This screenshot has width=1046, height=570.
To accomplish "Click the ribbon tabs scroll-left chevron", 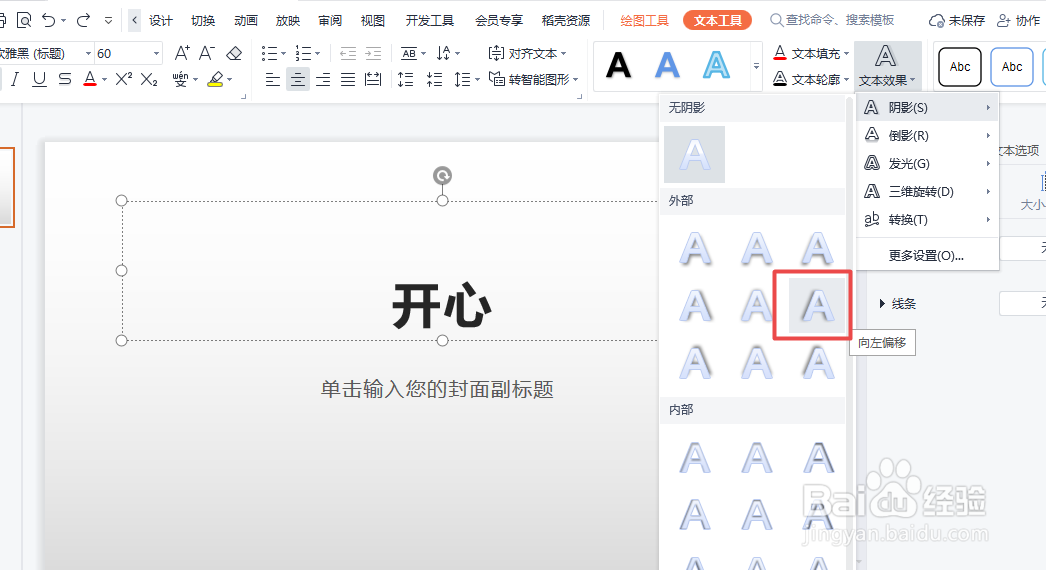I will click(x=135, y=21).
